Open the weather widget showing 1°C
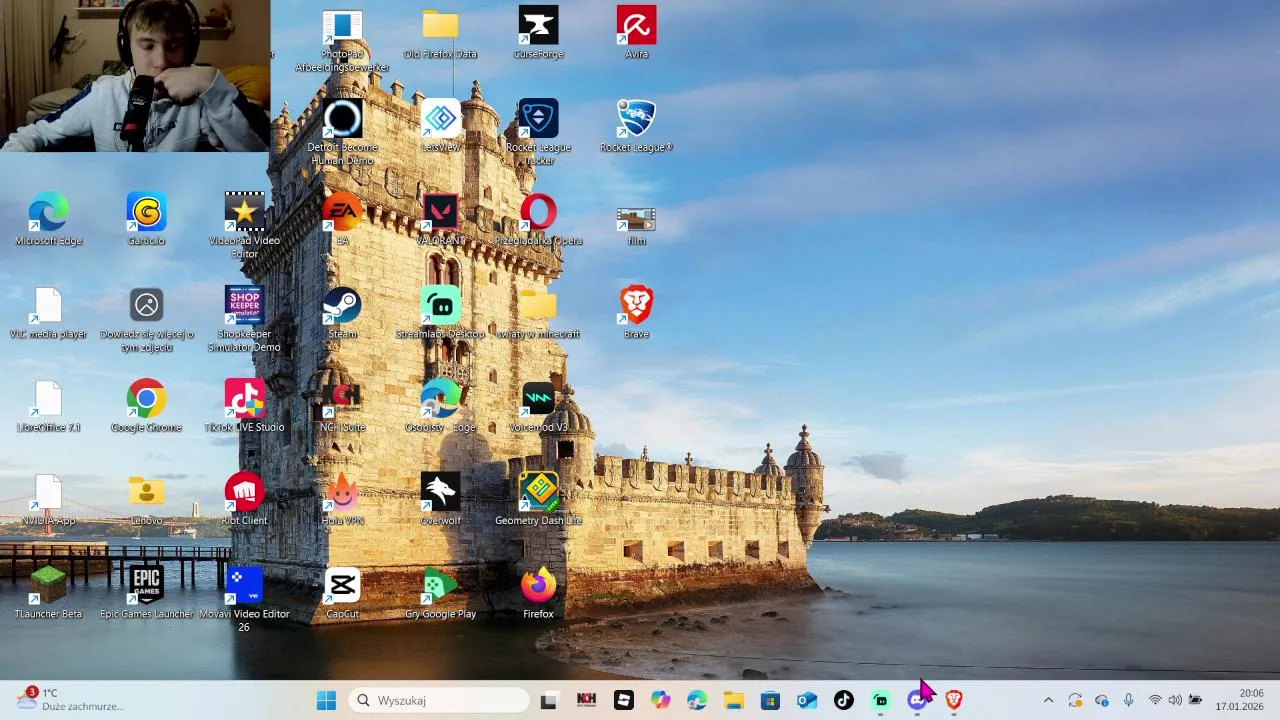Image resolution: width=1280 pixels, height=720 pixels. tap(68, 699)
